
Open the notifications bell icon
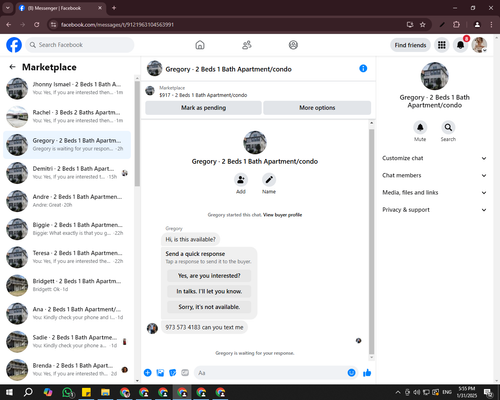pos(460,45)
